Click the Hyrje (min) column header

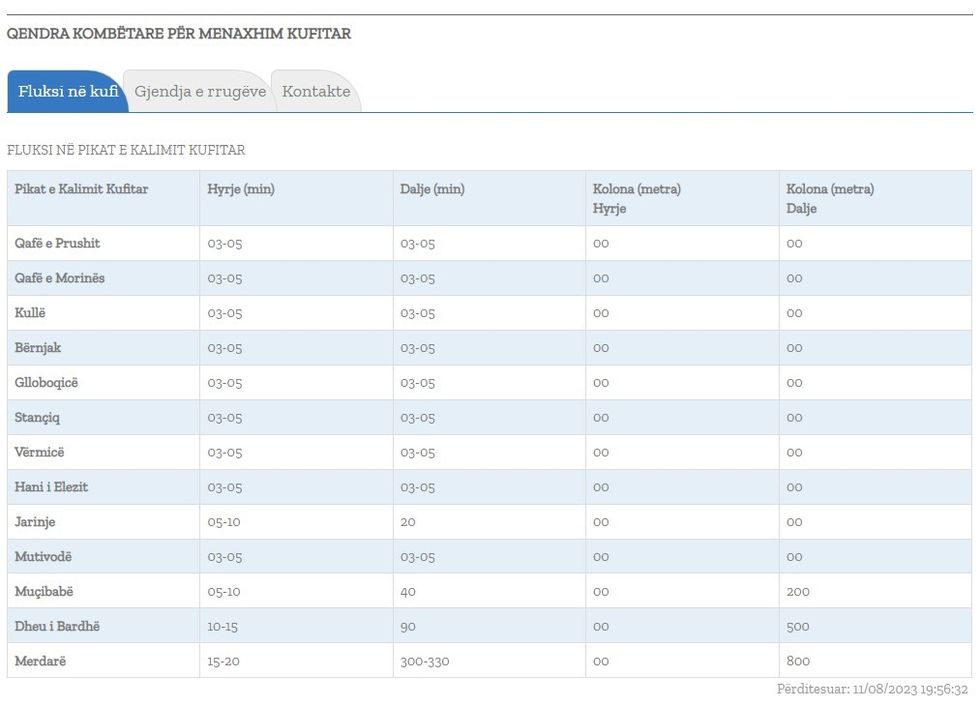[241, 189]
